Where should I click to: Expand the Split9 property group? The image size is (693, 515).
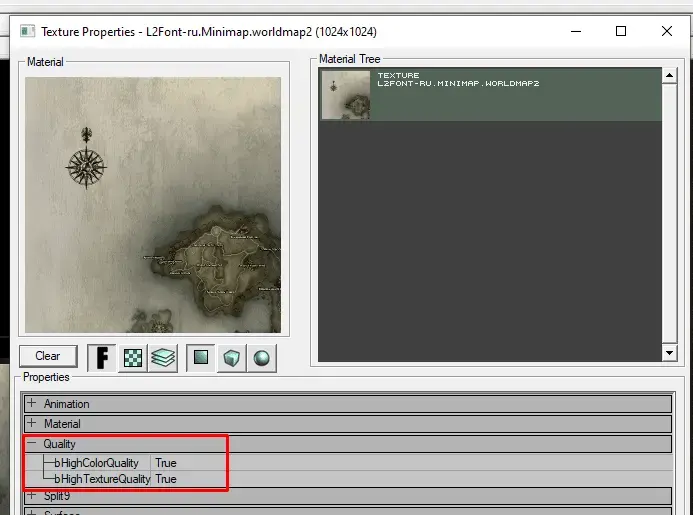(31, 495)
